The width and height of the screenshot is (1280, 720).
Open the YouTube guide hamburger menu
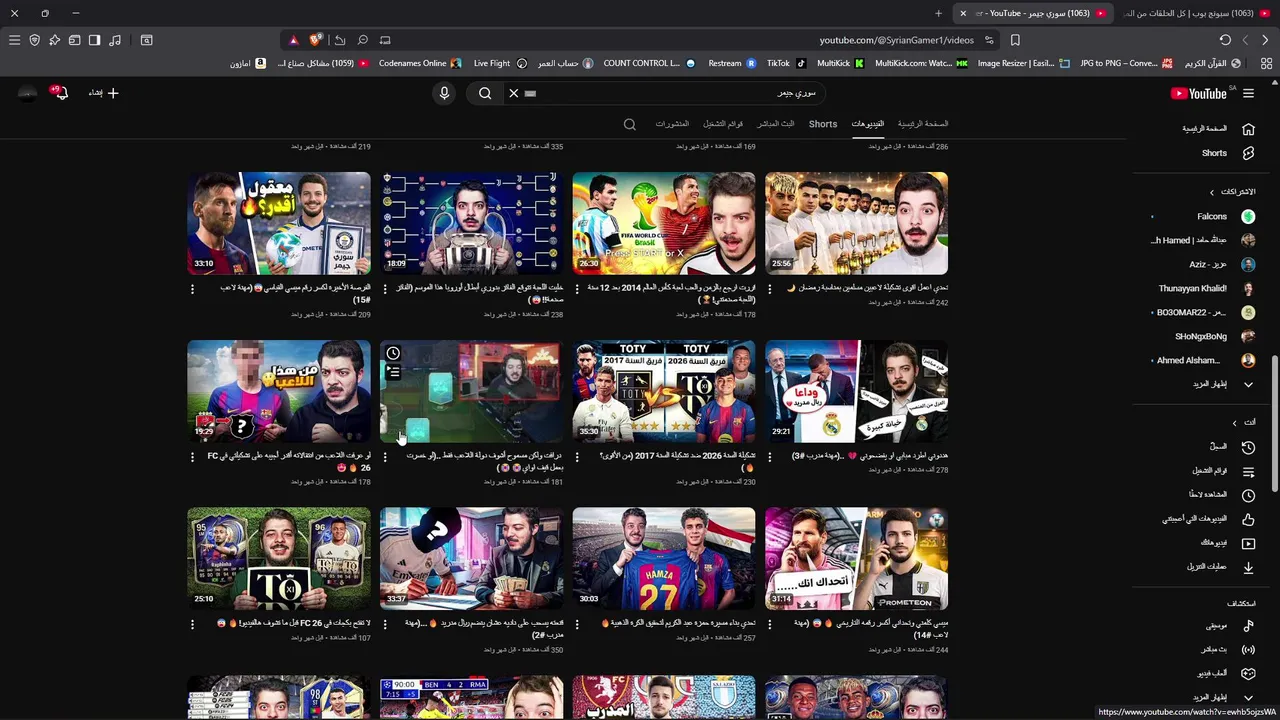[x=1248, y=93]
